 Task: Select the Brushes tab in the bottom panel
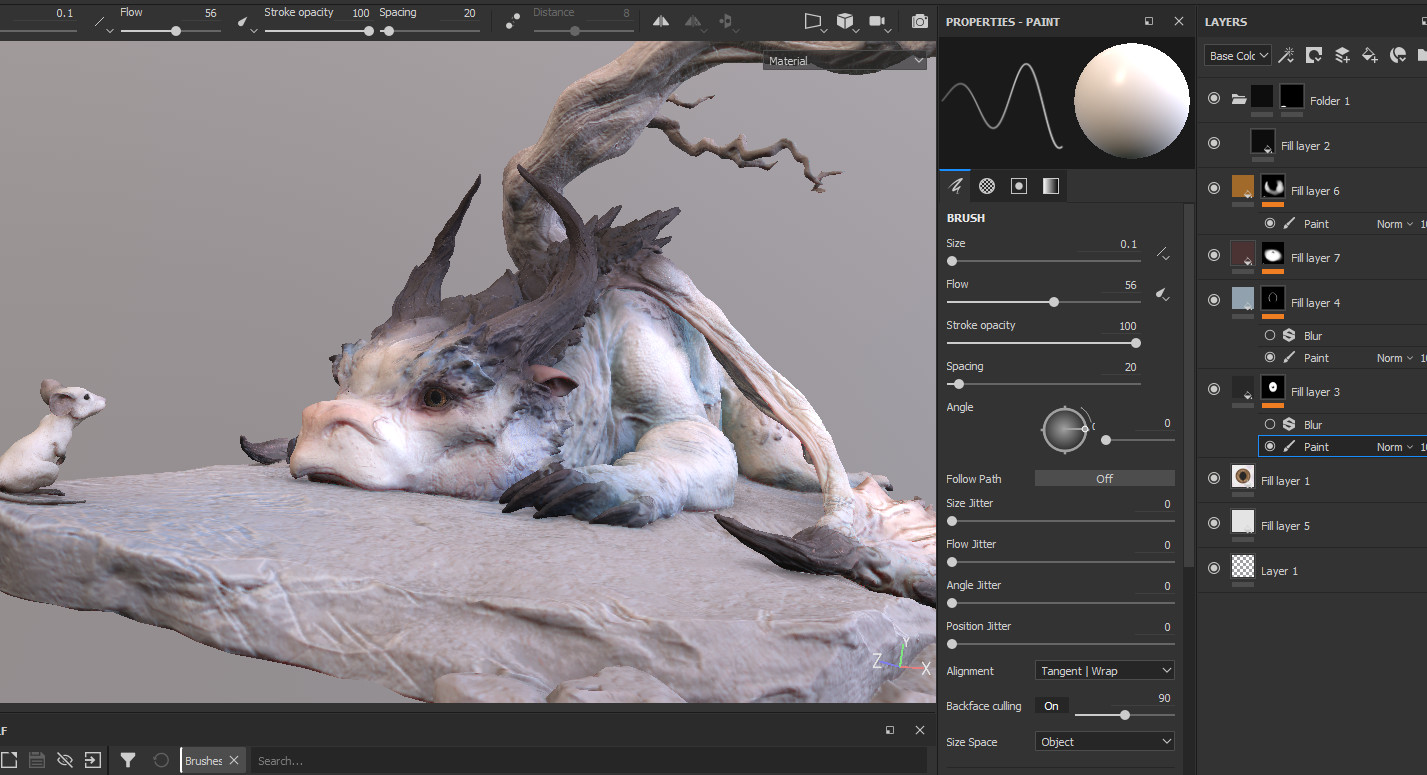click(206, 760)
